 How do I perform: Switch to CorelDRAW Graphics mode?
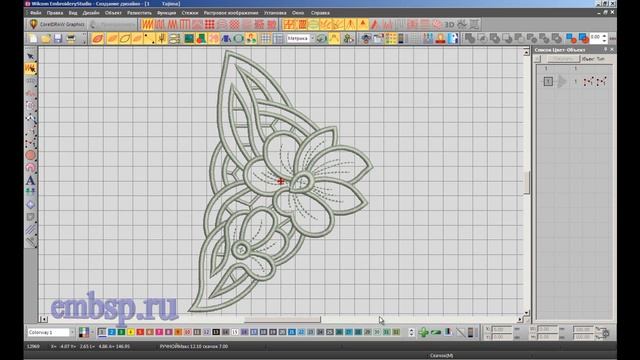coord(57,24)
